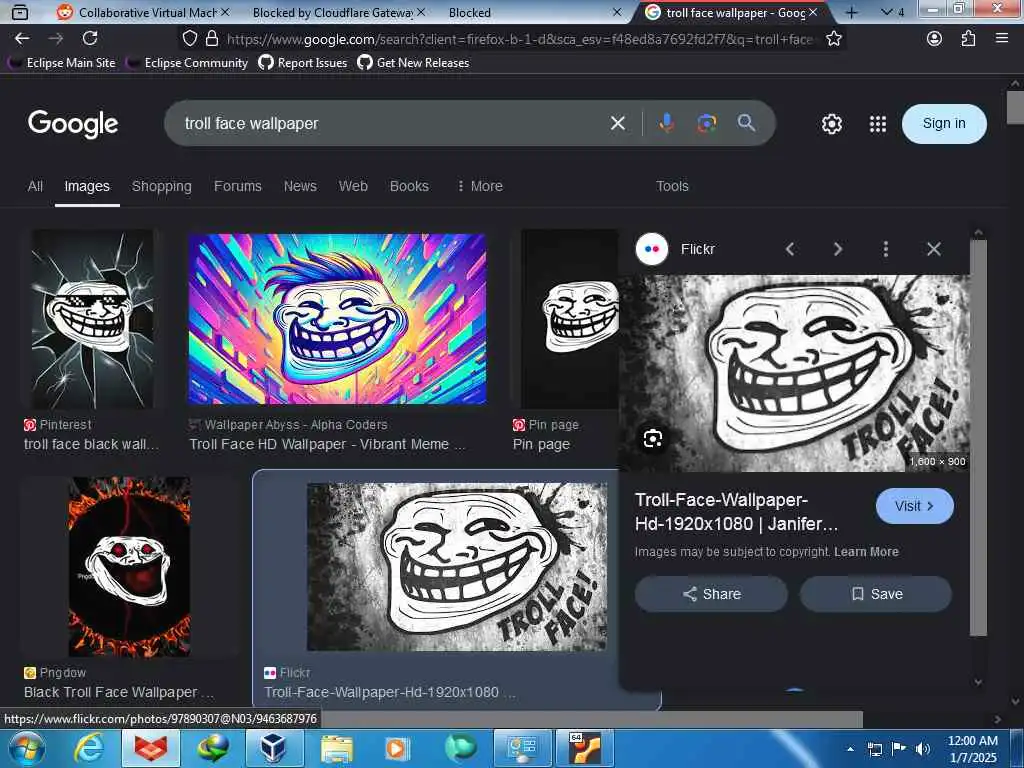Open the Tools filter options

[672, 186]
